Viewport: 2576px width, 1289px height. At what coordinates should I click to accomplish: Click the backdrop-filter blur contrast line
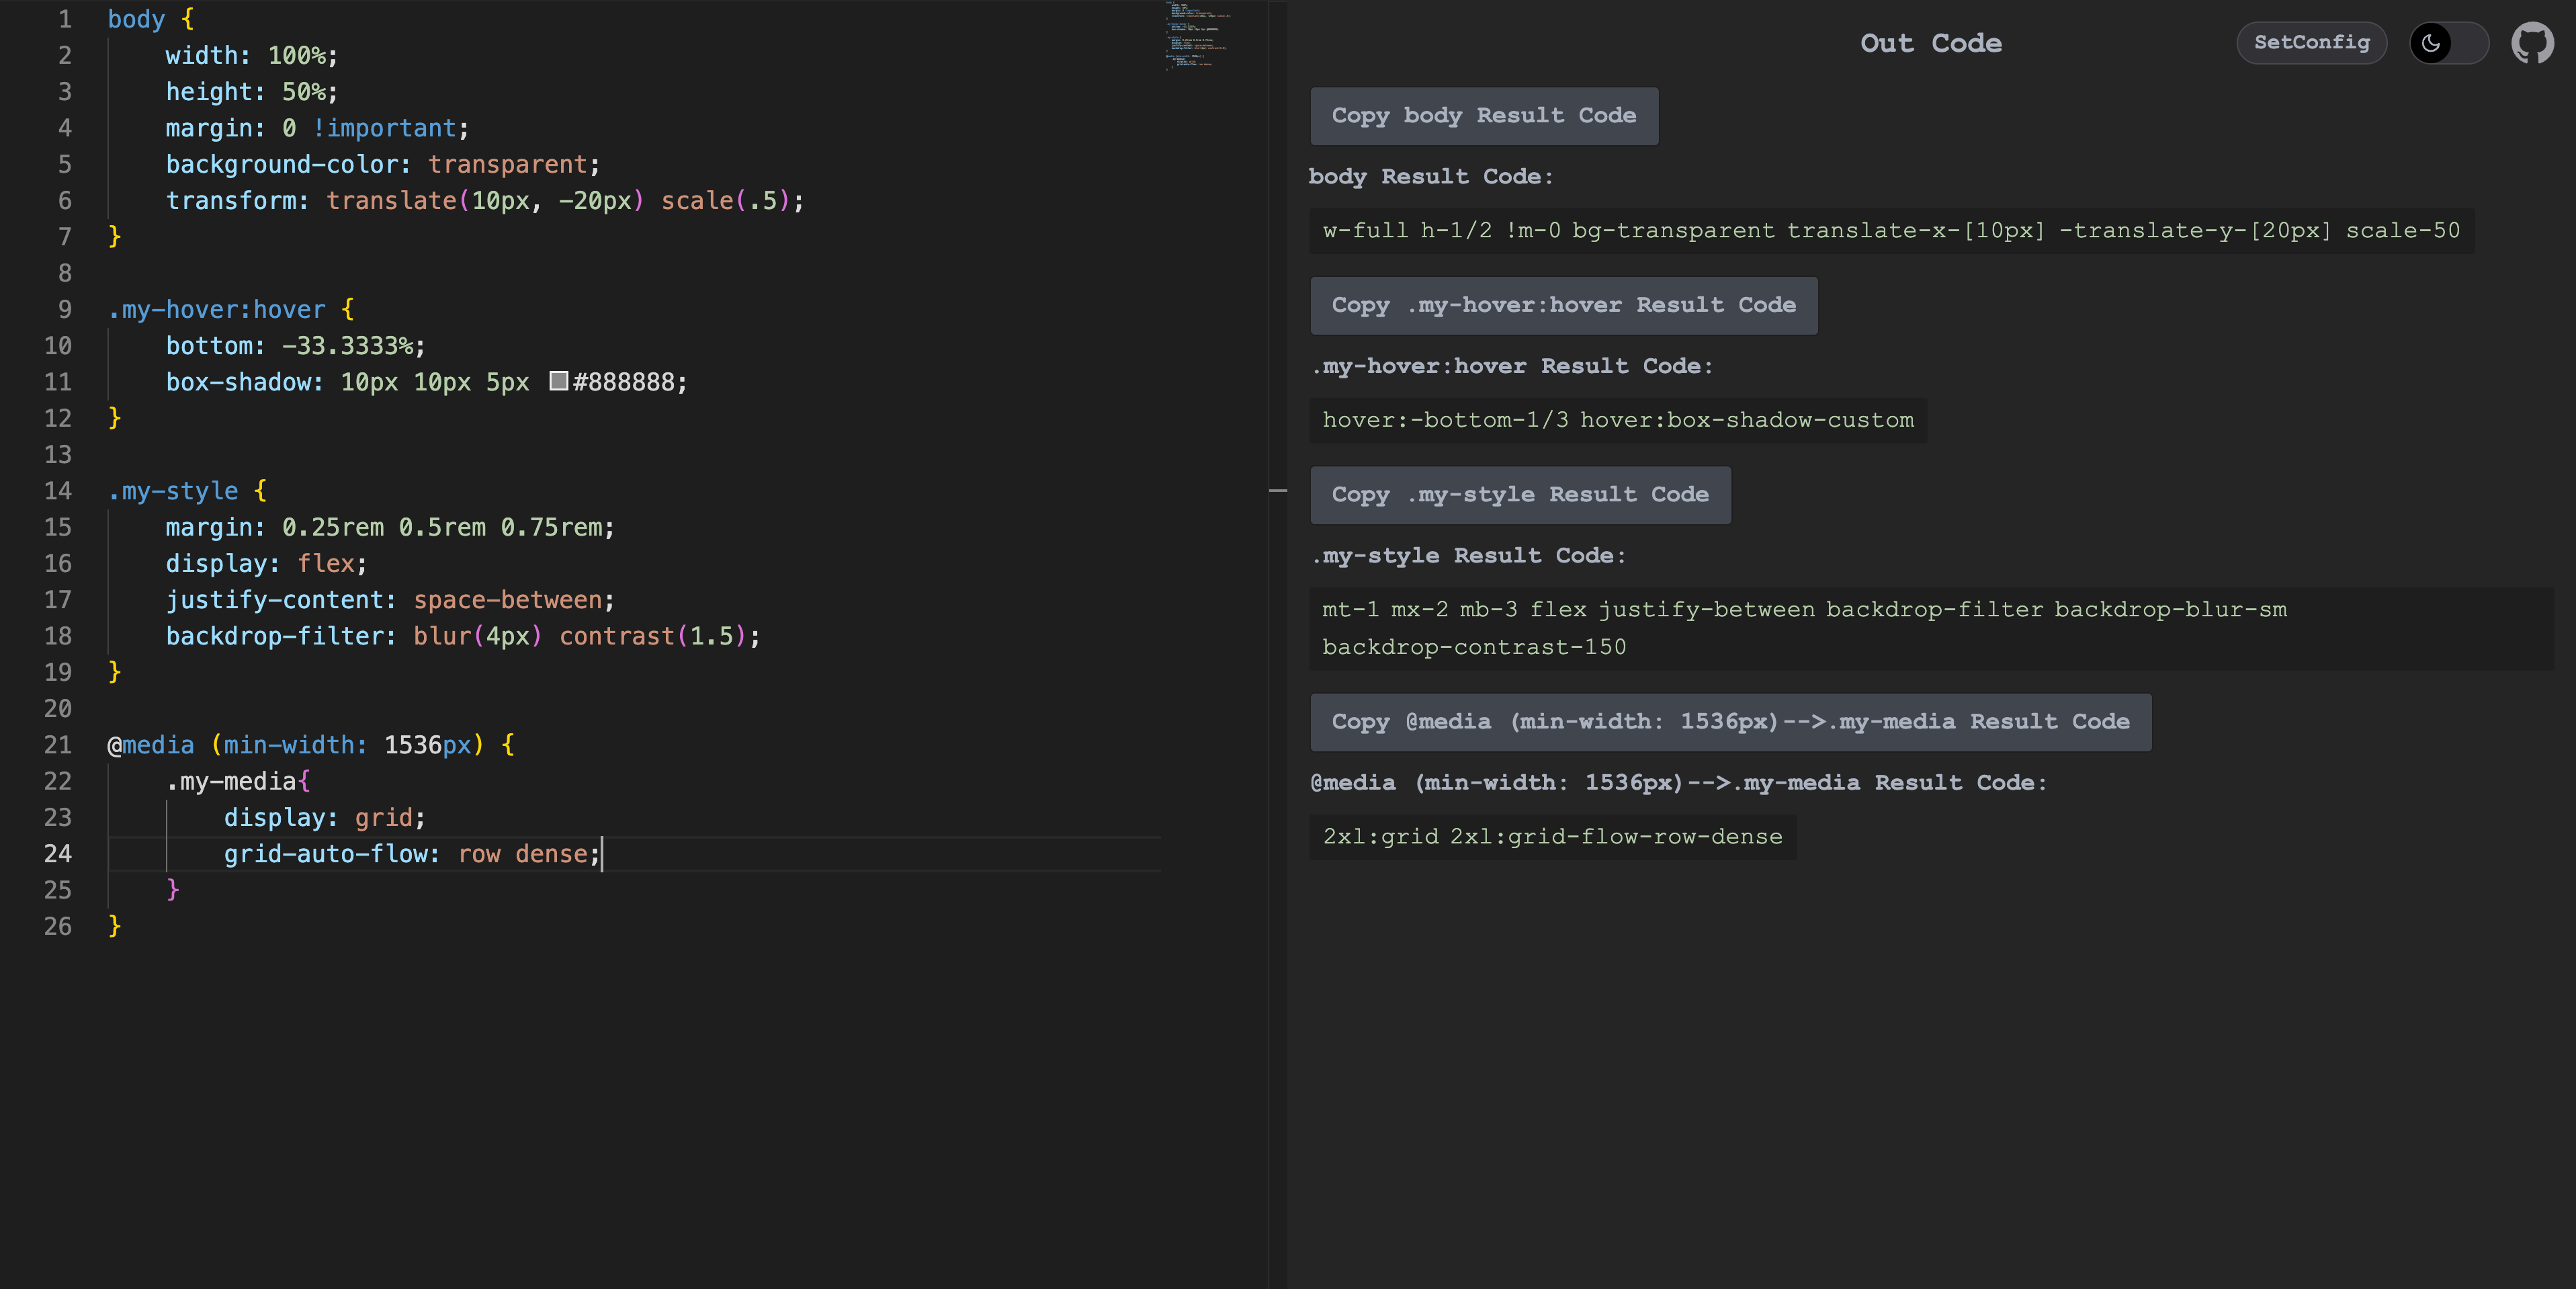coord(463,636)
